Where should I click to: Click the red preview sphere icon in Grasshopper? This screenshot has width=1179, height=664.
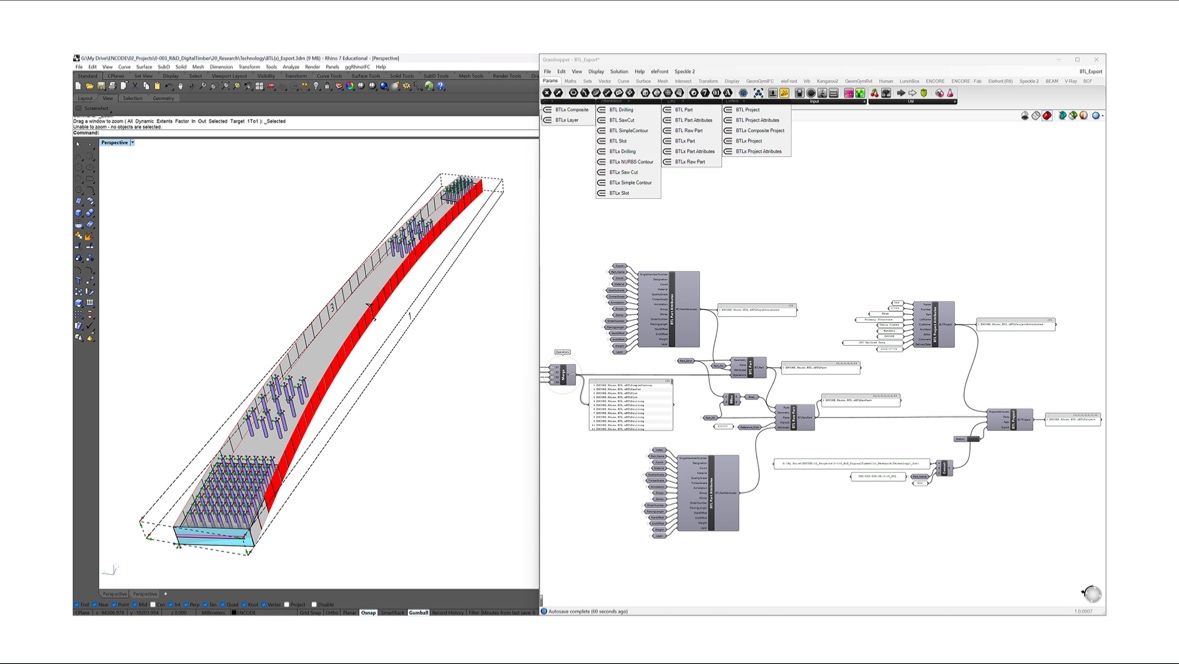(1047, 115)
